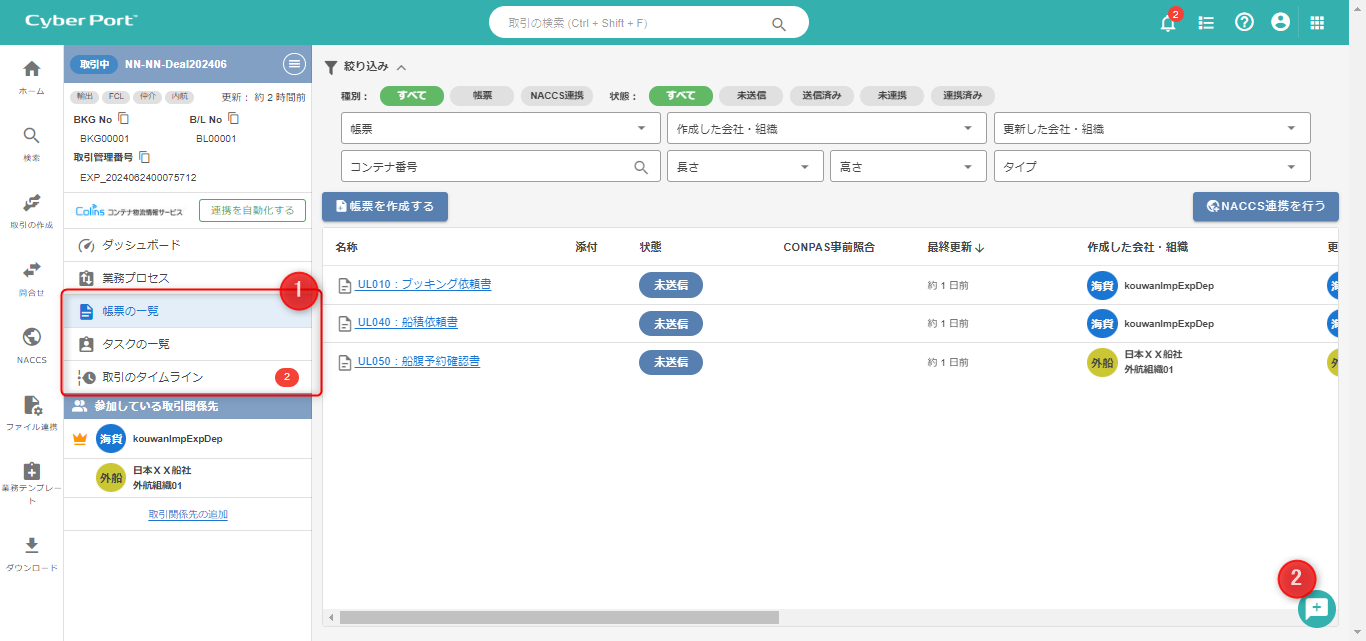Click the コンテナ番号 search field
Screen dimensions: 1366x641
click(x=490, y=167)
